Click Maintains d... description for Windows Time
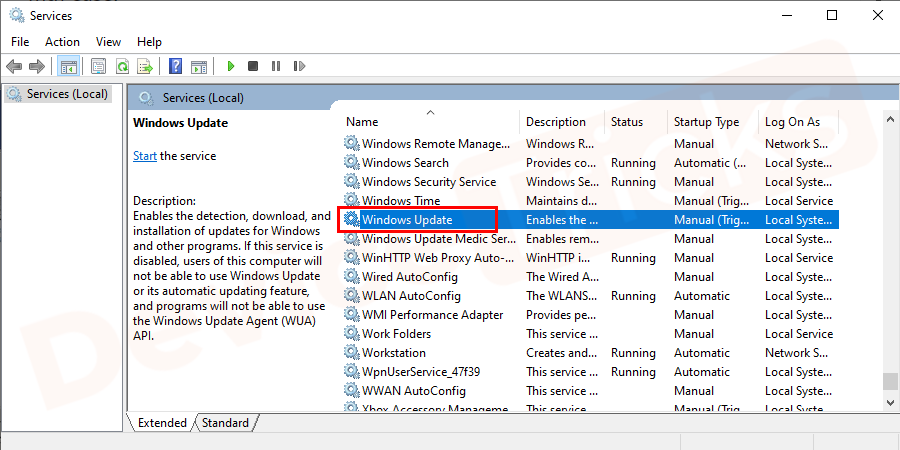The height and width of the screenshot is (450, 900). click(x=562, y=201)
